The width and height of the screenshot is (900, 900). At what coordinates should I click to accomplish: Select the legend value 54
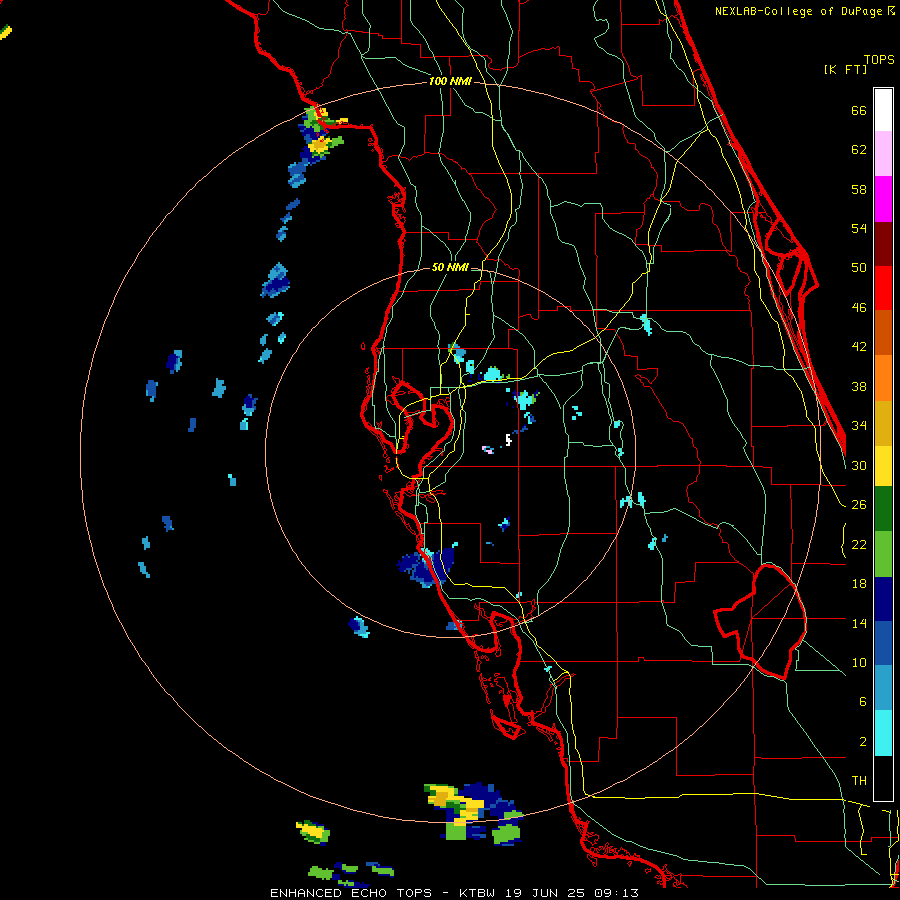click(x=859, y=228)
